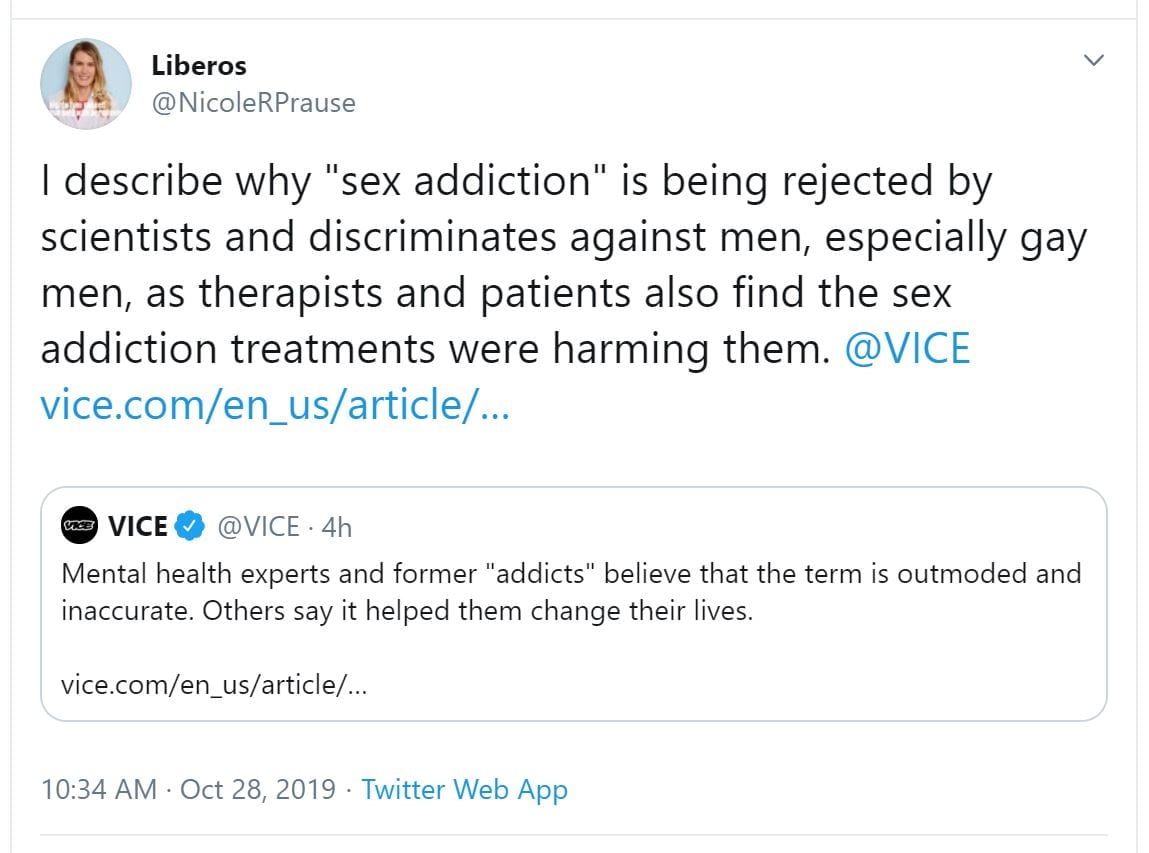The image size is (1149, 853).
Task: Click the blue @VICE mention in tweet text
Action: (x=907, y=348)
